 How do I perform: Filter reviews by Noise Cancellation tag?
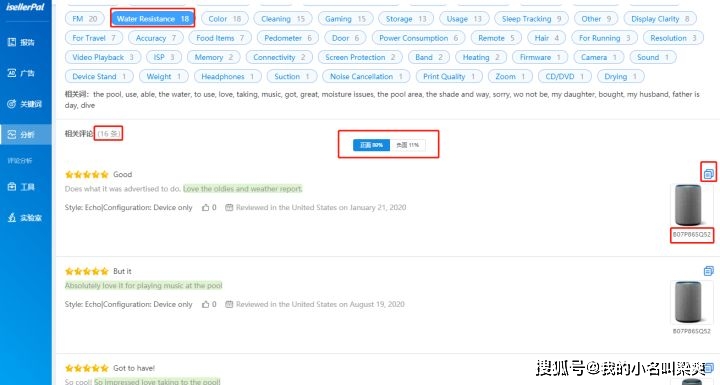[x=366, y=76]
